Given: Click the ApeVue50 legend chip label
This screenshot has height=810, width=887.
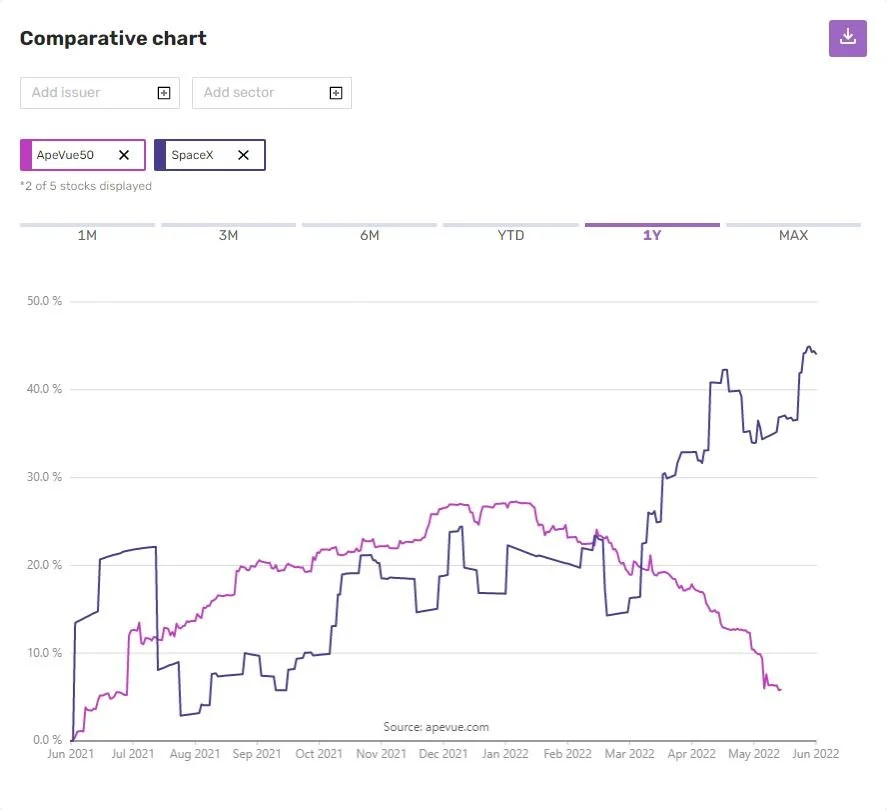Looking at the screenshot, I should point(65,155).
